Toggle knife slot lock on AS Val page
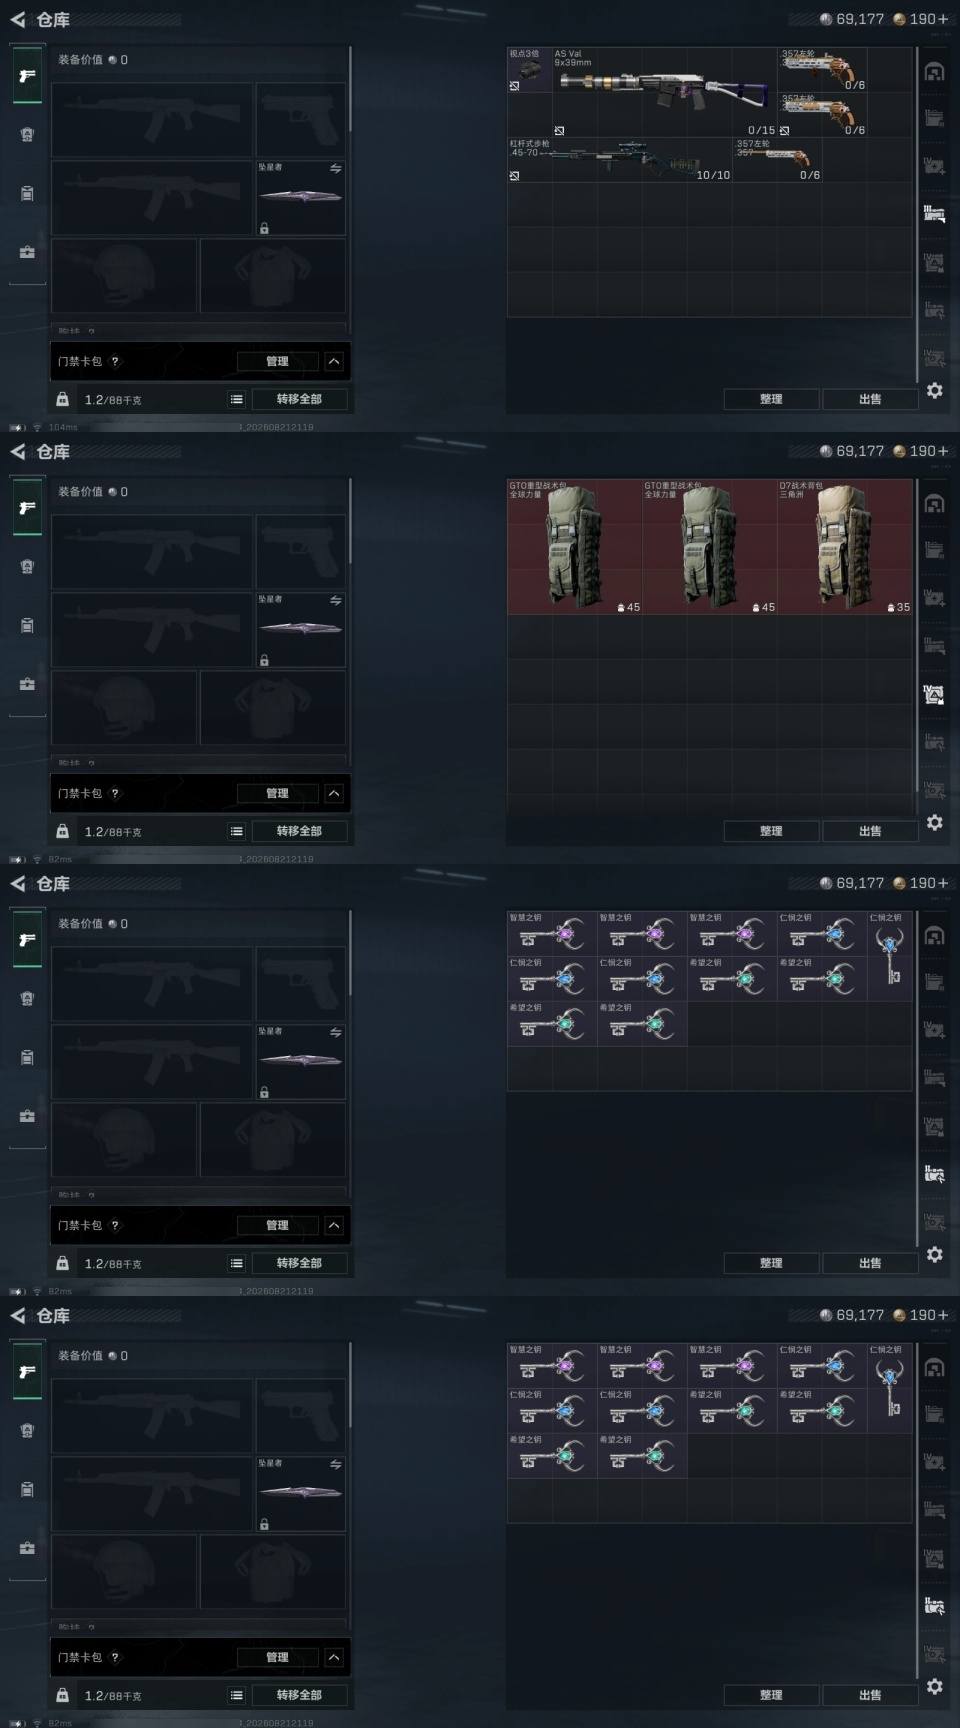960x1728 pixels. click(x=264, y=228)
